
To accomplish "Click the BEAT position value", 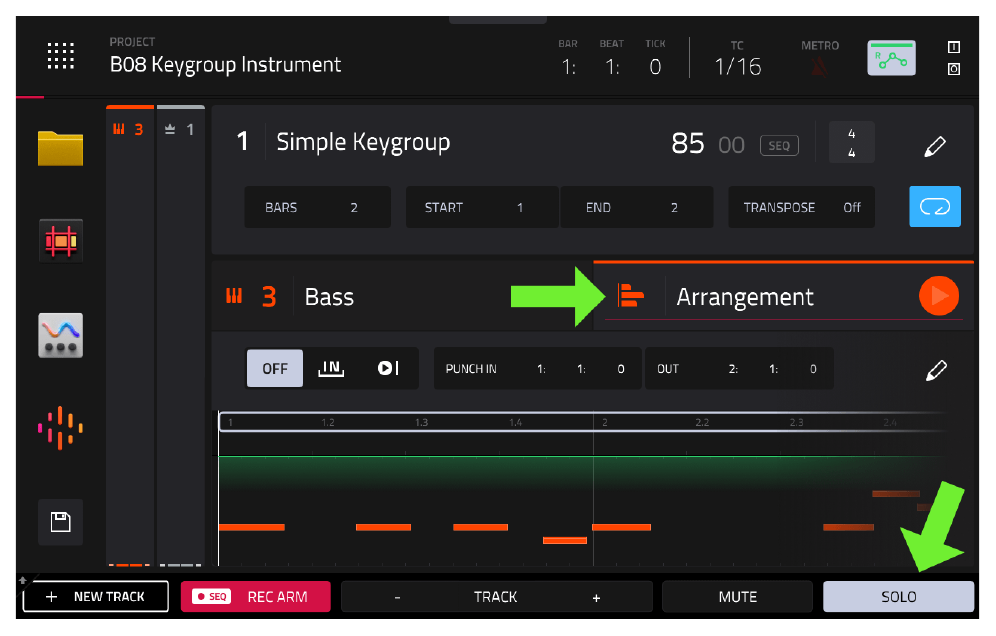I will (612, 66).
